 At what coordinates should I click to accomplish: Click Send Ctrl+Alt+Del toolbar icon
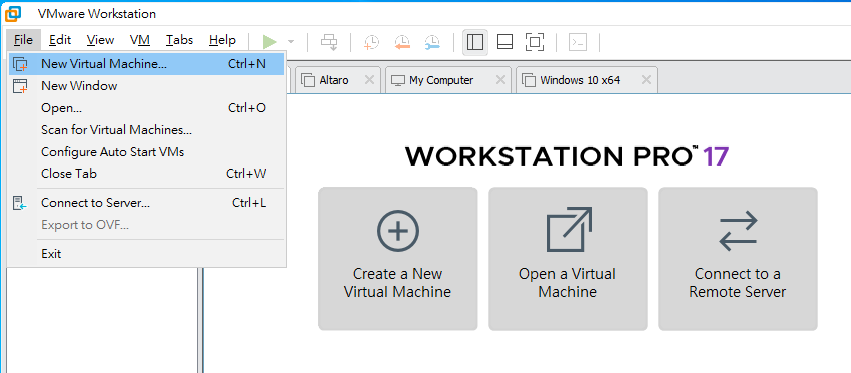329,42
